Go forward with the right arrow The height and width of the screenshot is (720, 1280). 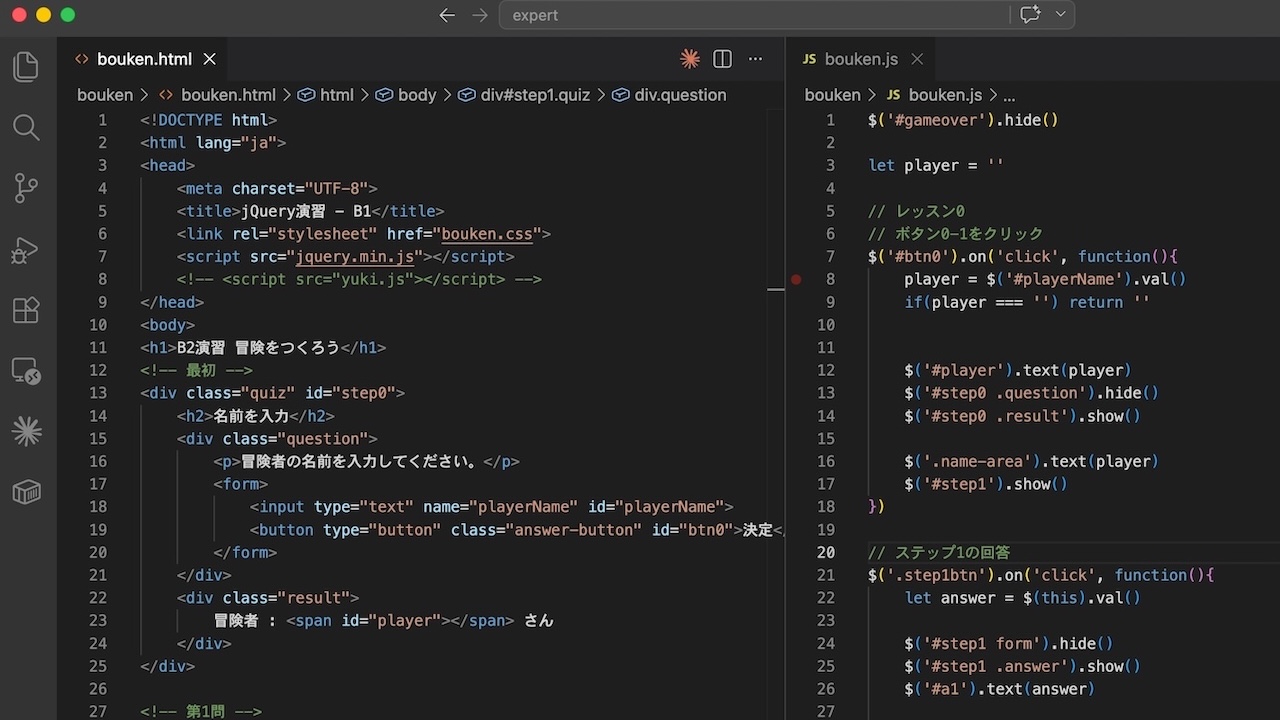(x=480, y=15)
